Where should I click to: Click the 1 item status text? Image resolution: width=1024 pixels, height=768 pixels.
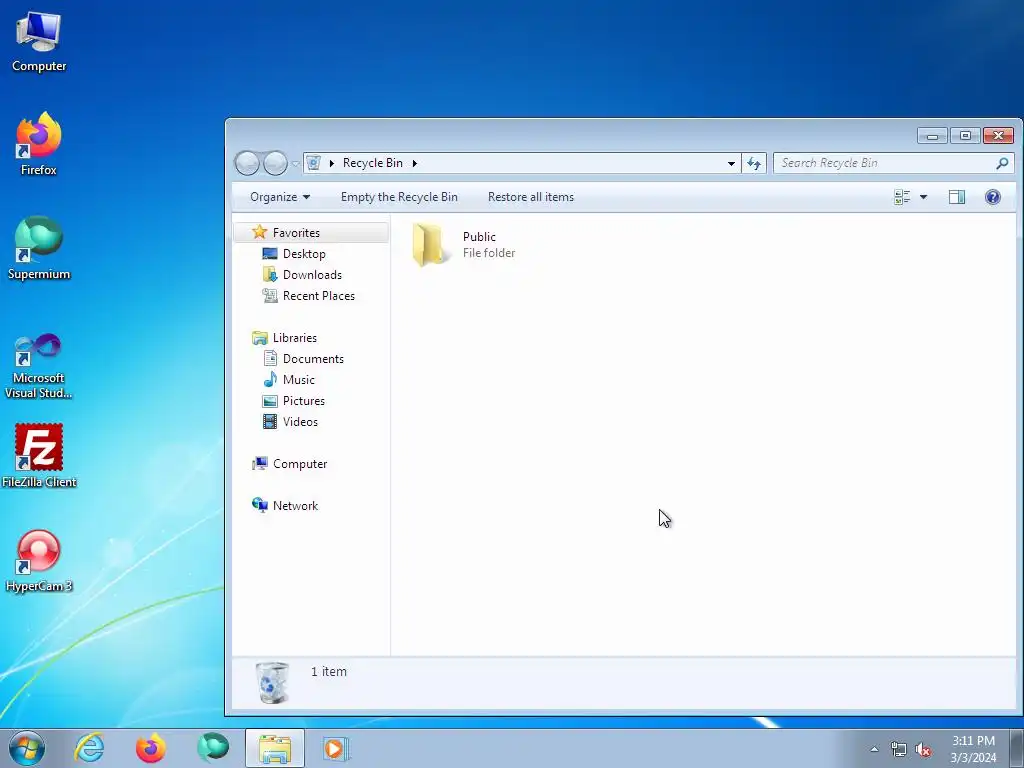[328, 671]
